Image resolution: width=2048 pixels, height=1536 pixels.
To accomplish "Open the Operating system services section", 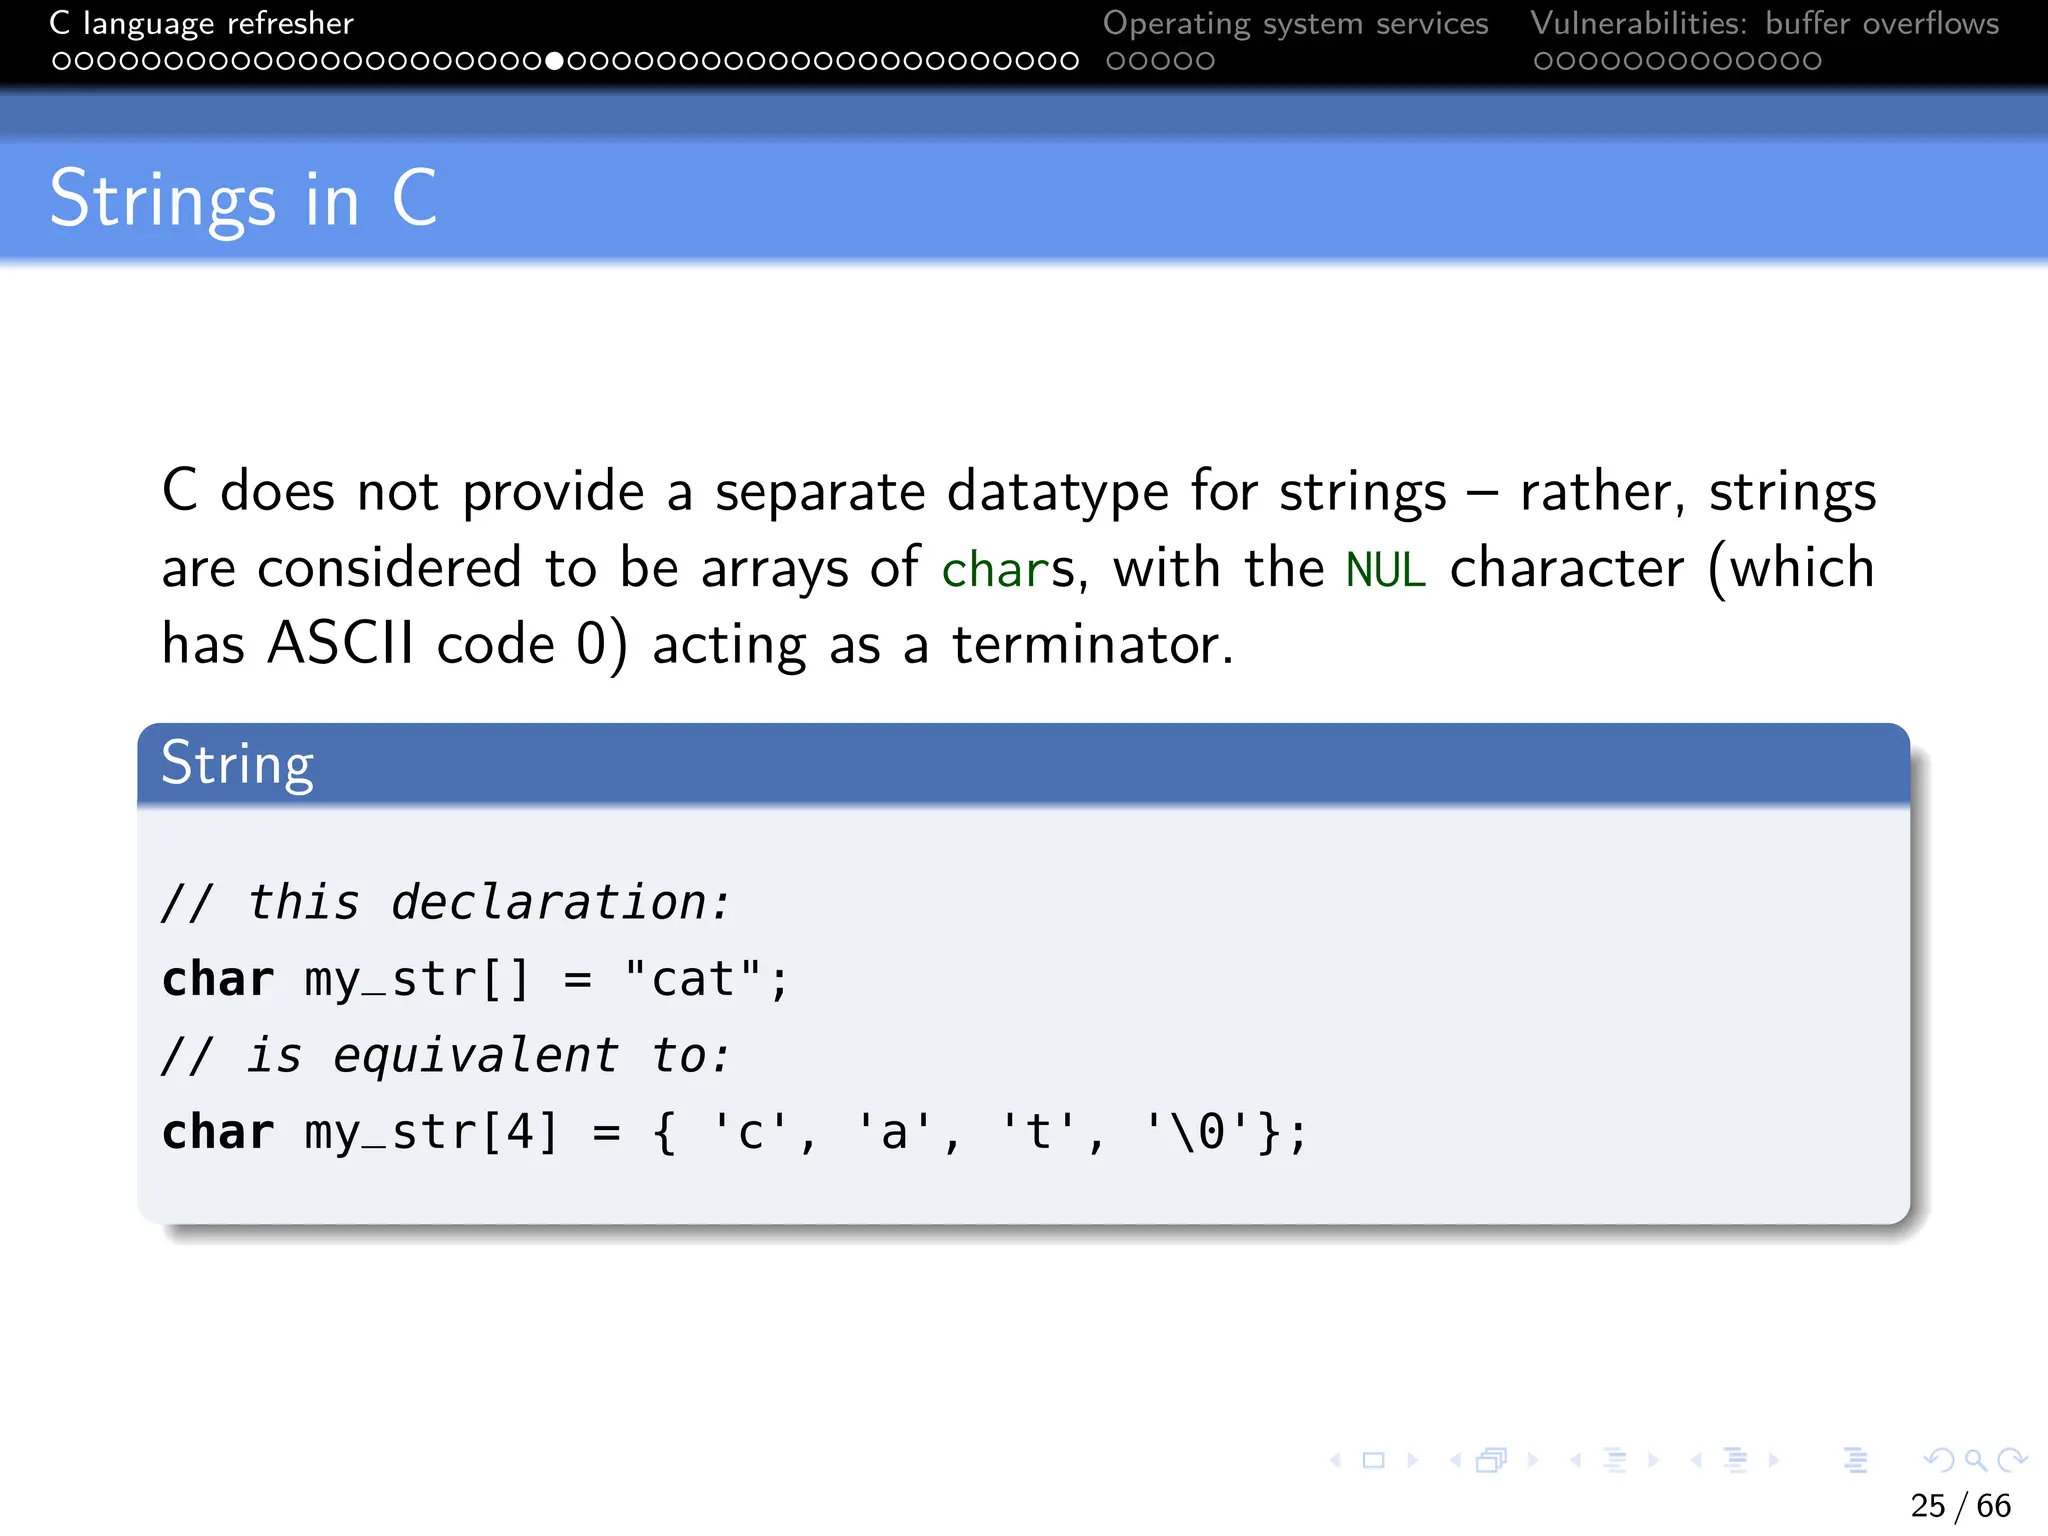I will [1295, 23].
